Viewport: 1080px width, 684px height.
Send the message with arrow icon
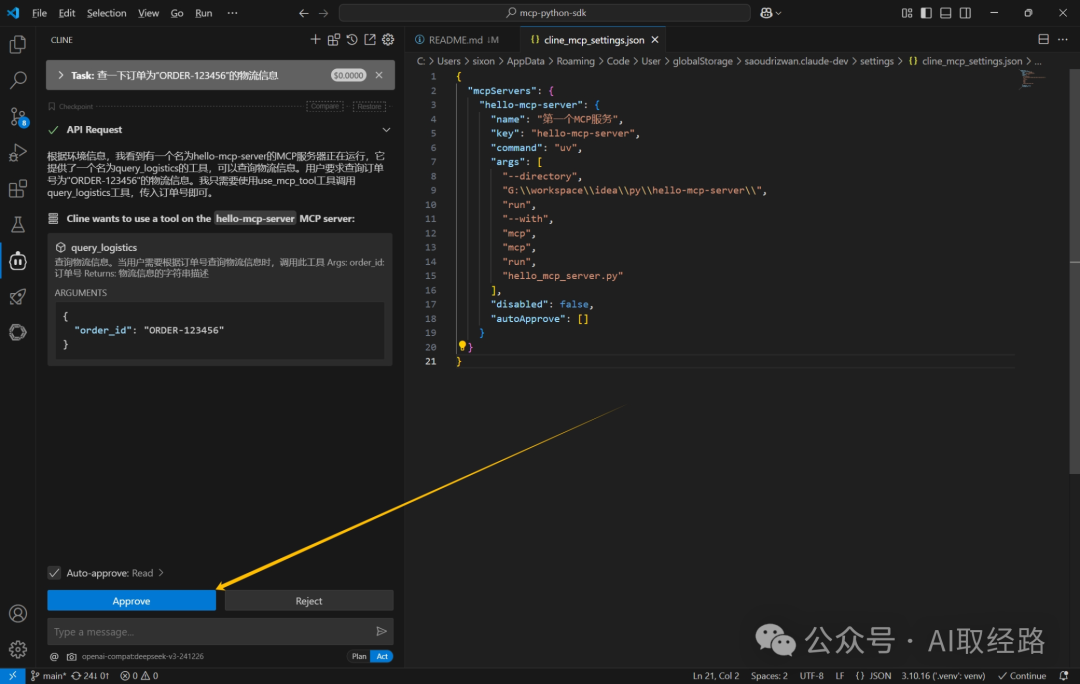coord(381,631)
